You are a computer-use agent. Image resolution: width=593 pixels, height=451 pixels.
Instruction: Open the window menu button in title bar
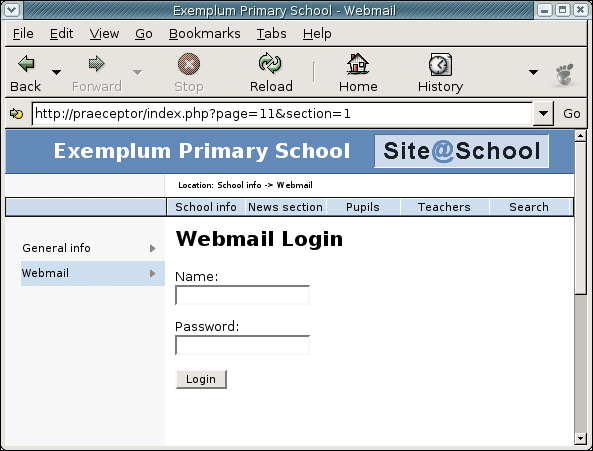coord(12,10)
